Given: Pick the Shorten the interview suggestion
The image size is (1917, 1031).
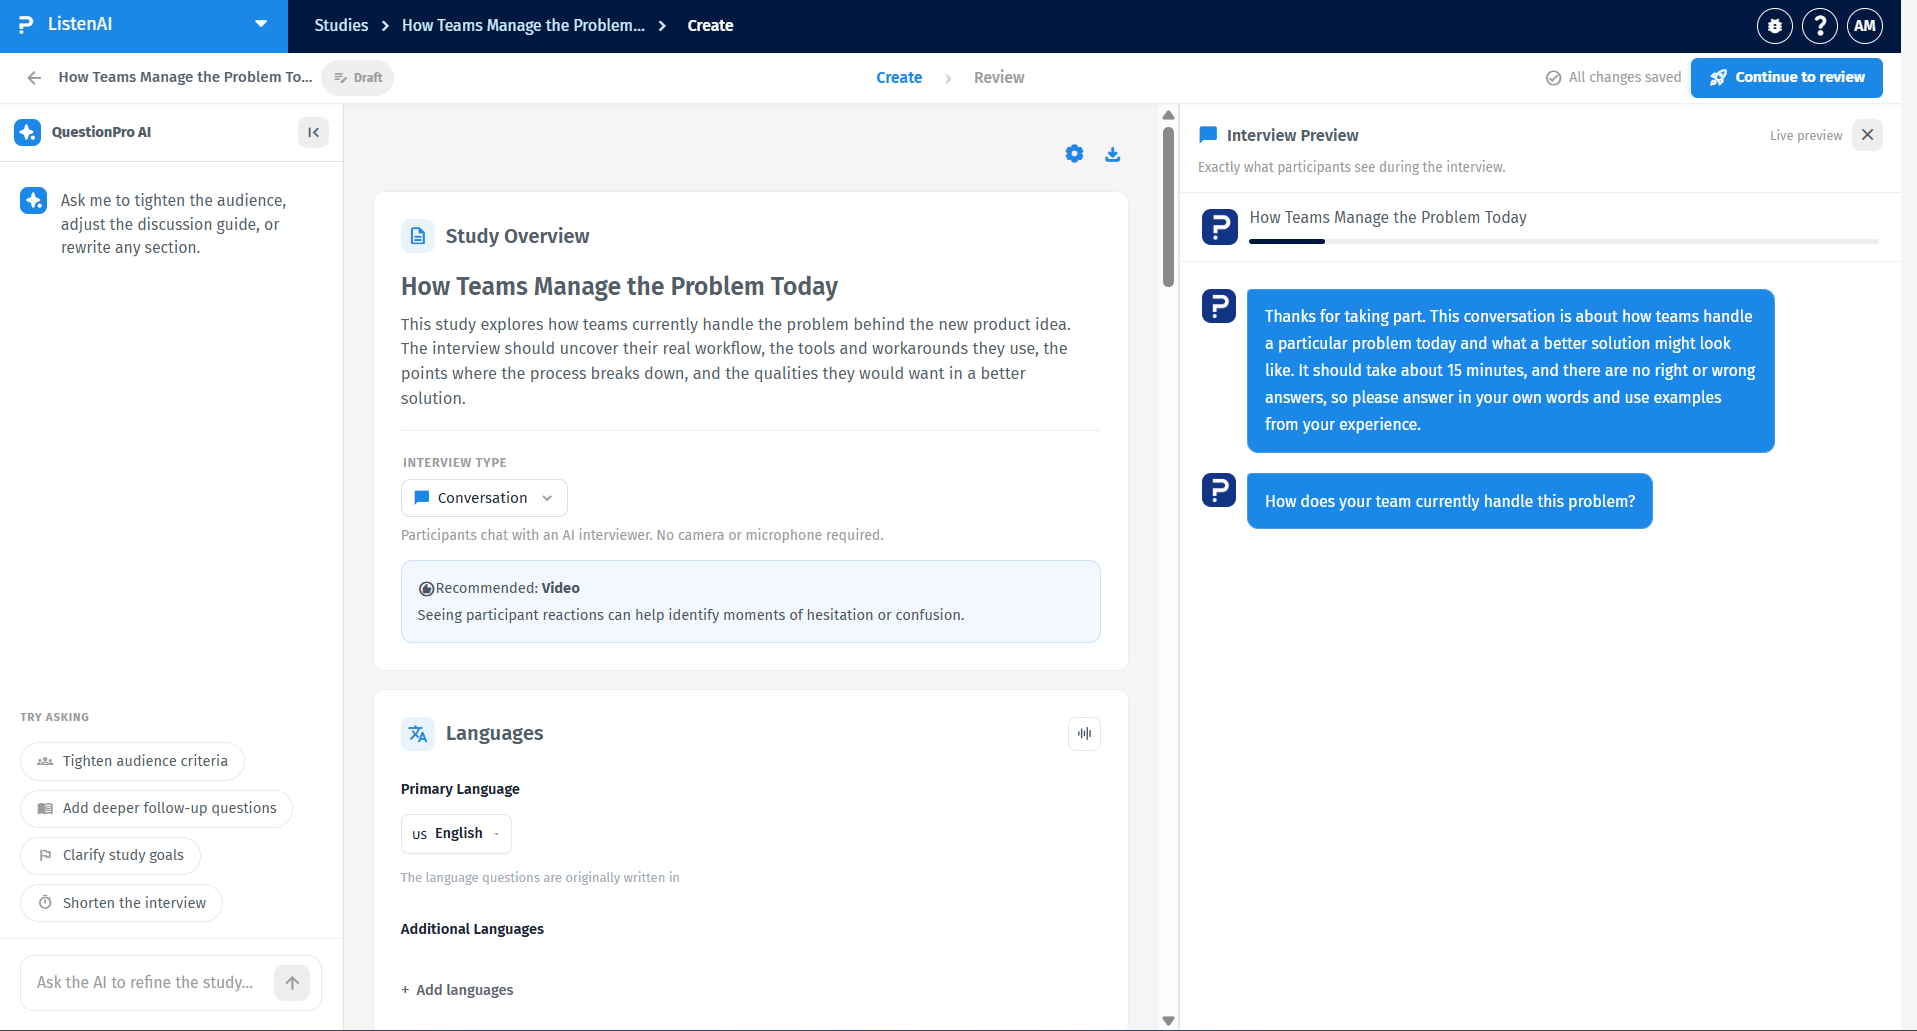Looking at the screenshot, I should [121, 903].
